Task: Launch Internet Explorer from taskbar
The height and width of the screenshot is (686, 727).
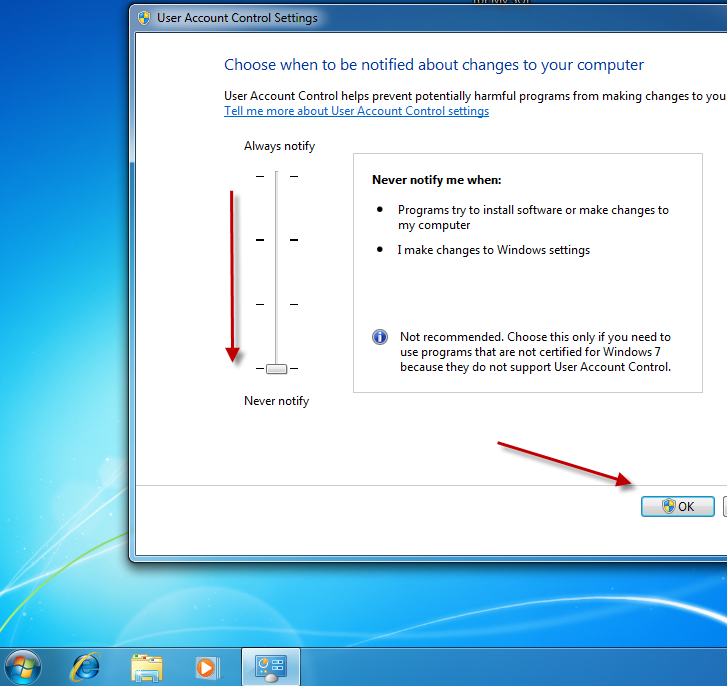Action: tap(85, 667)
